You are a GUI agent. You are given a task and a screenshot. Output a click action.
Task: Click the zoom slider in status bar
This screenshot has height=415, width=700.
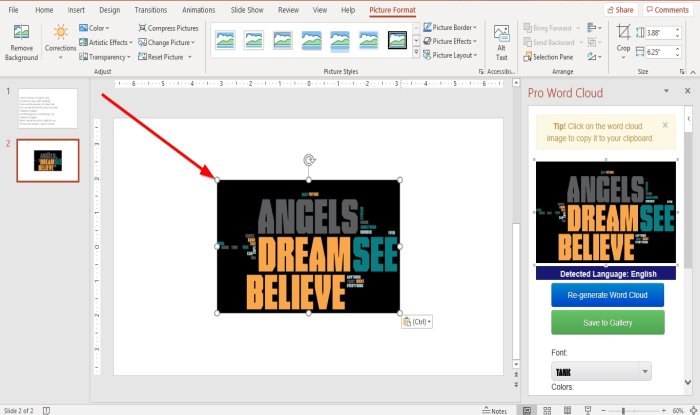pos(623,411)
